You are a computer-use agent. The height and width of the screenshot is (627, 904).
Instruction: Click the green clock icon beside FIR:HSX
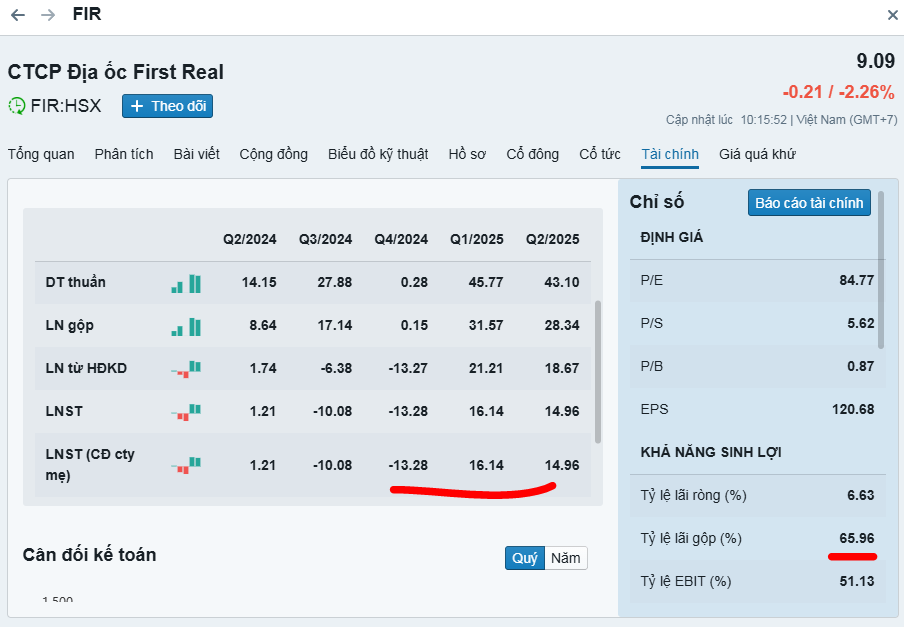(x=17, y=106)
